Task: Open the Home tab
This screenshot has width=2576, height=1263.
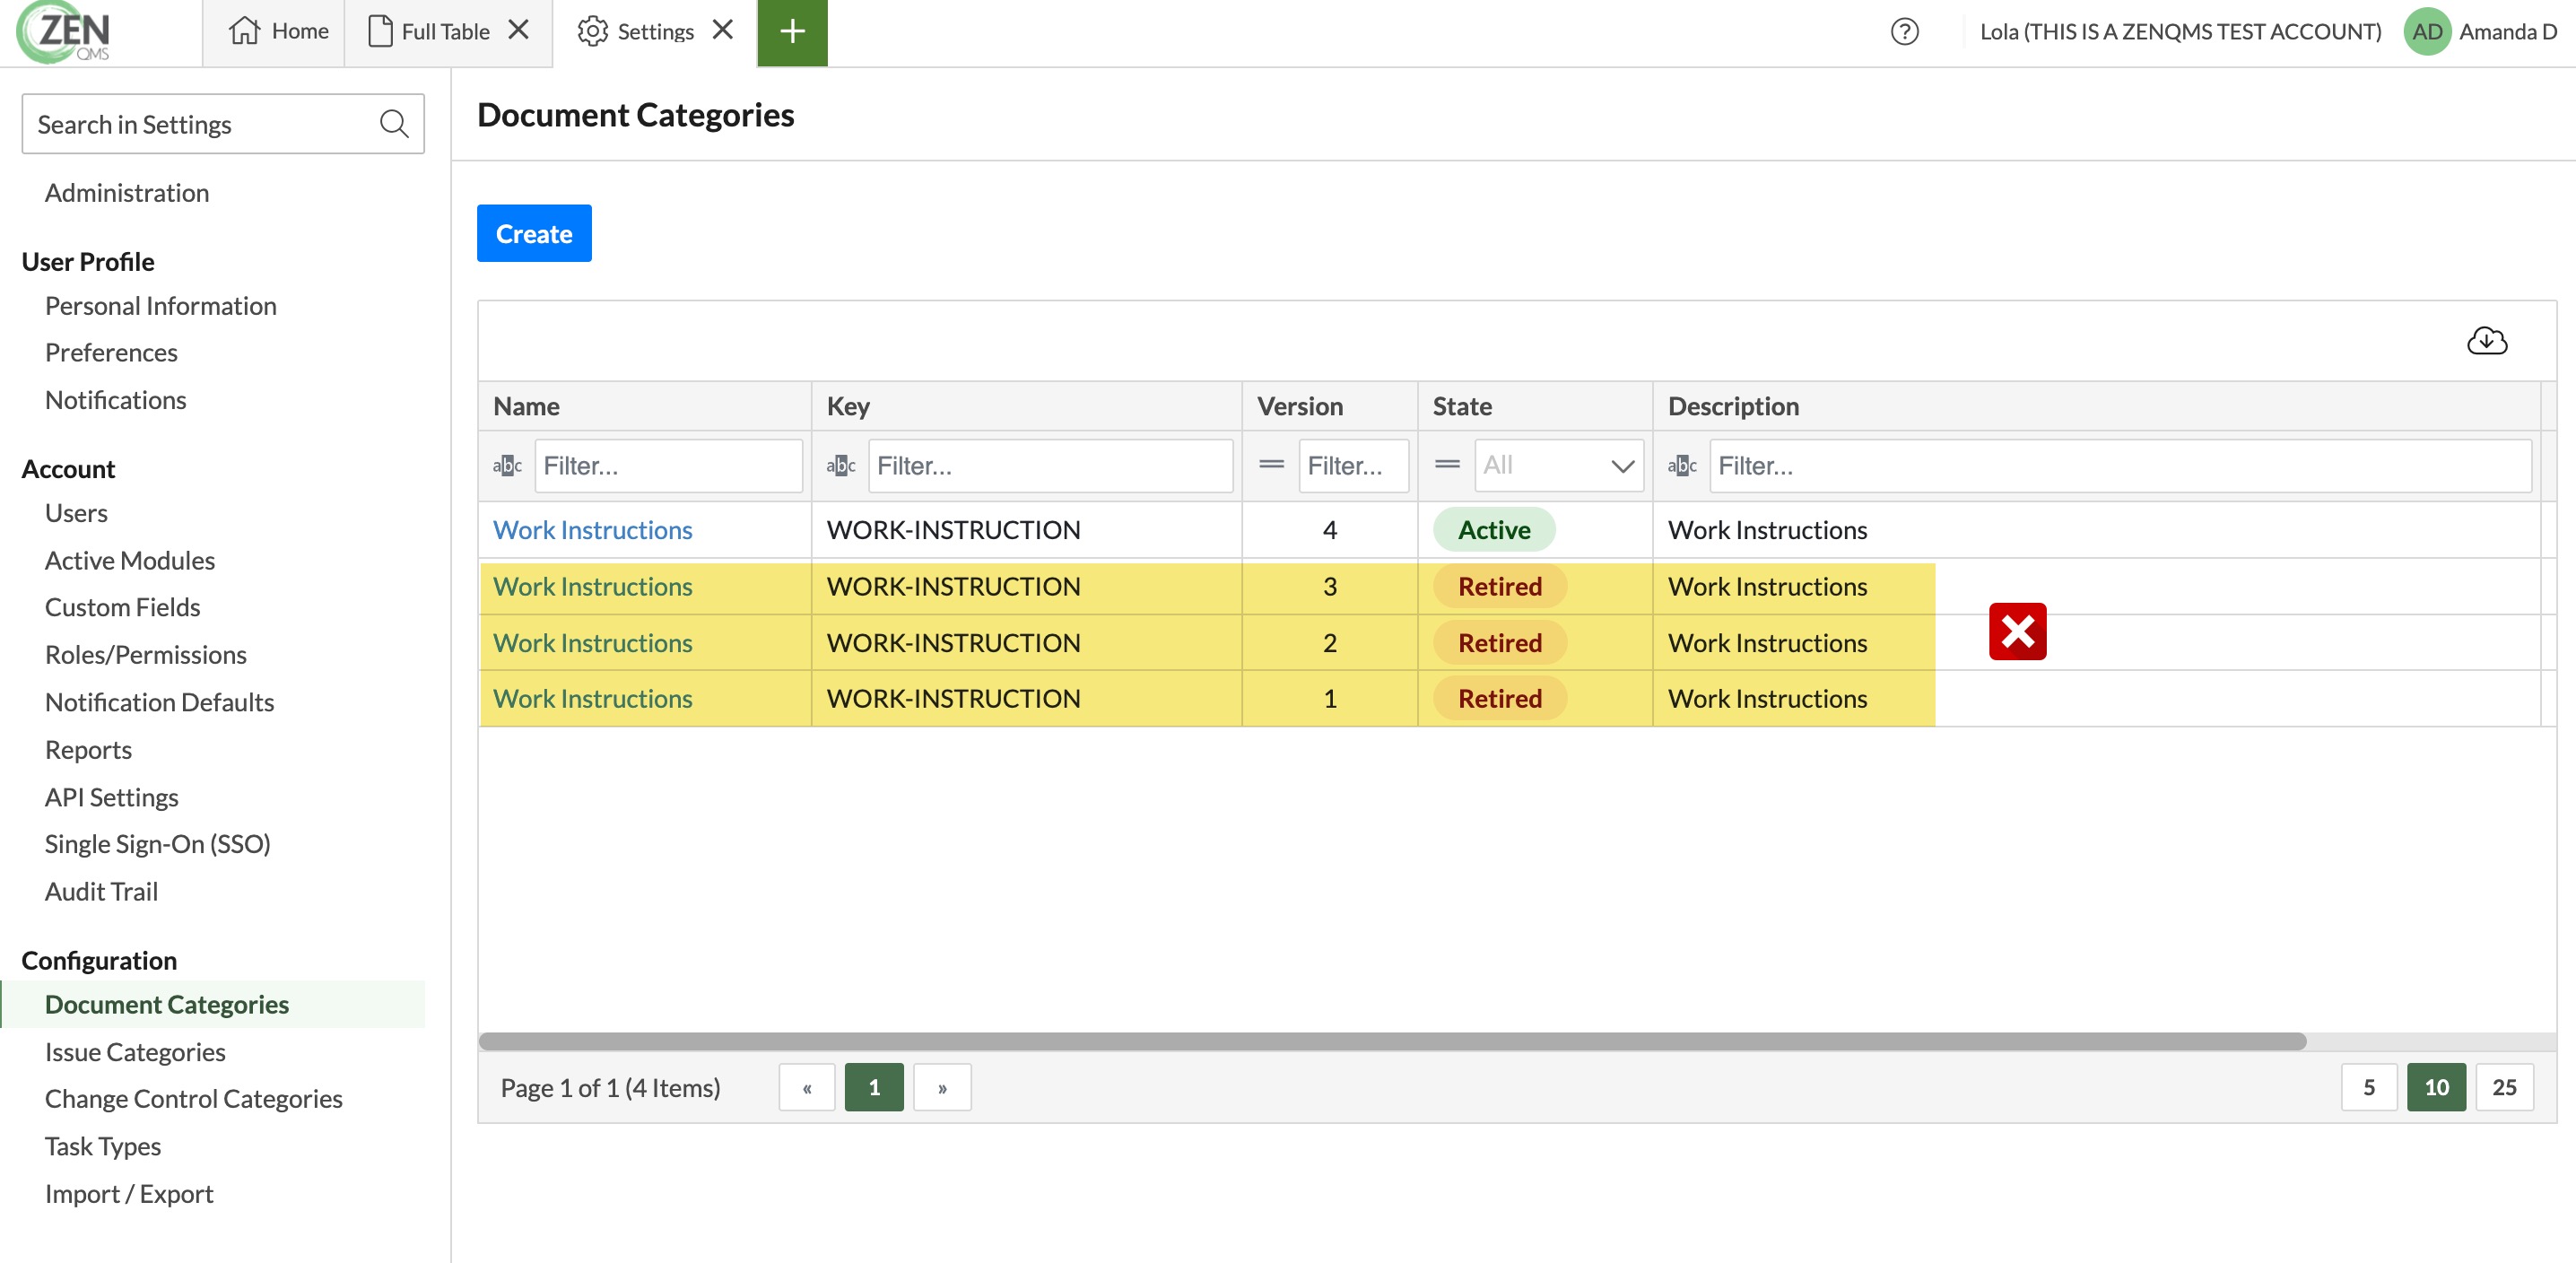Action: click(278, 32)
